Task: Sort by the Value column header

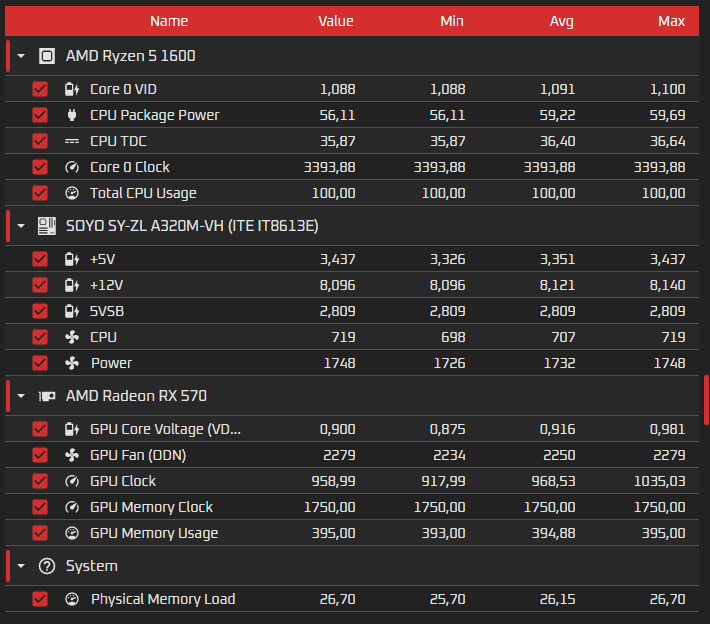Action: point(336,21)
